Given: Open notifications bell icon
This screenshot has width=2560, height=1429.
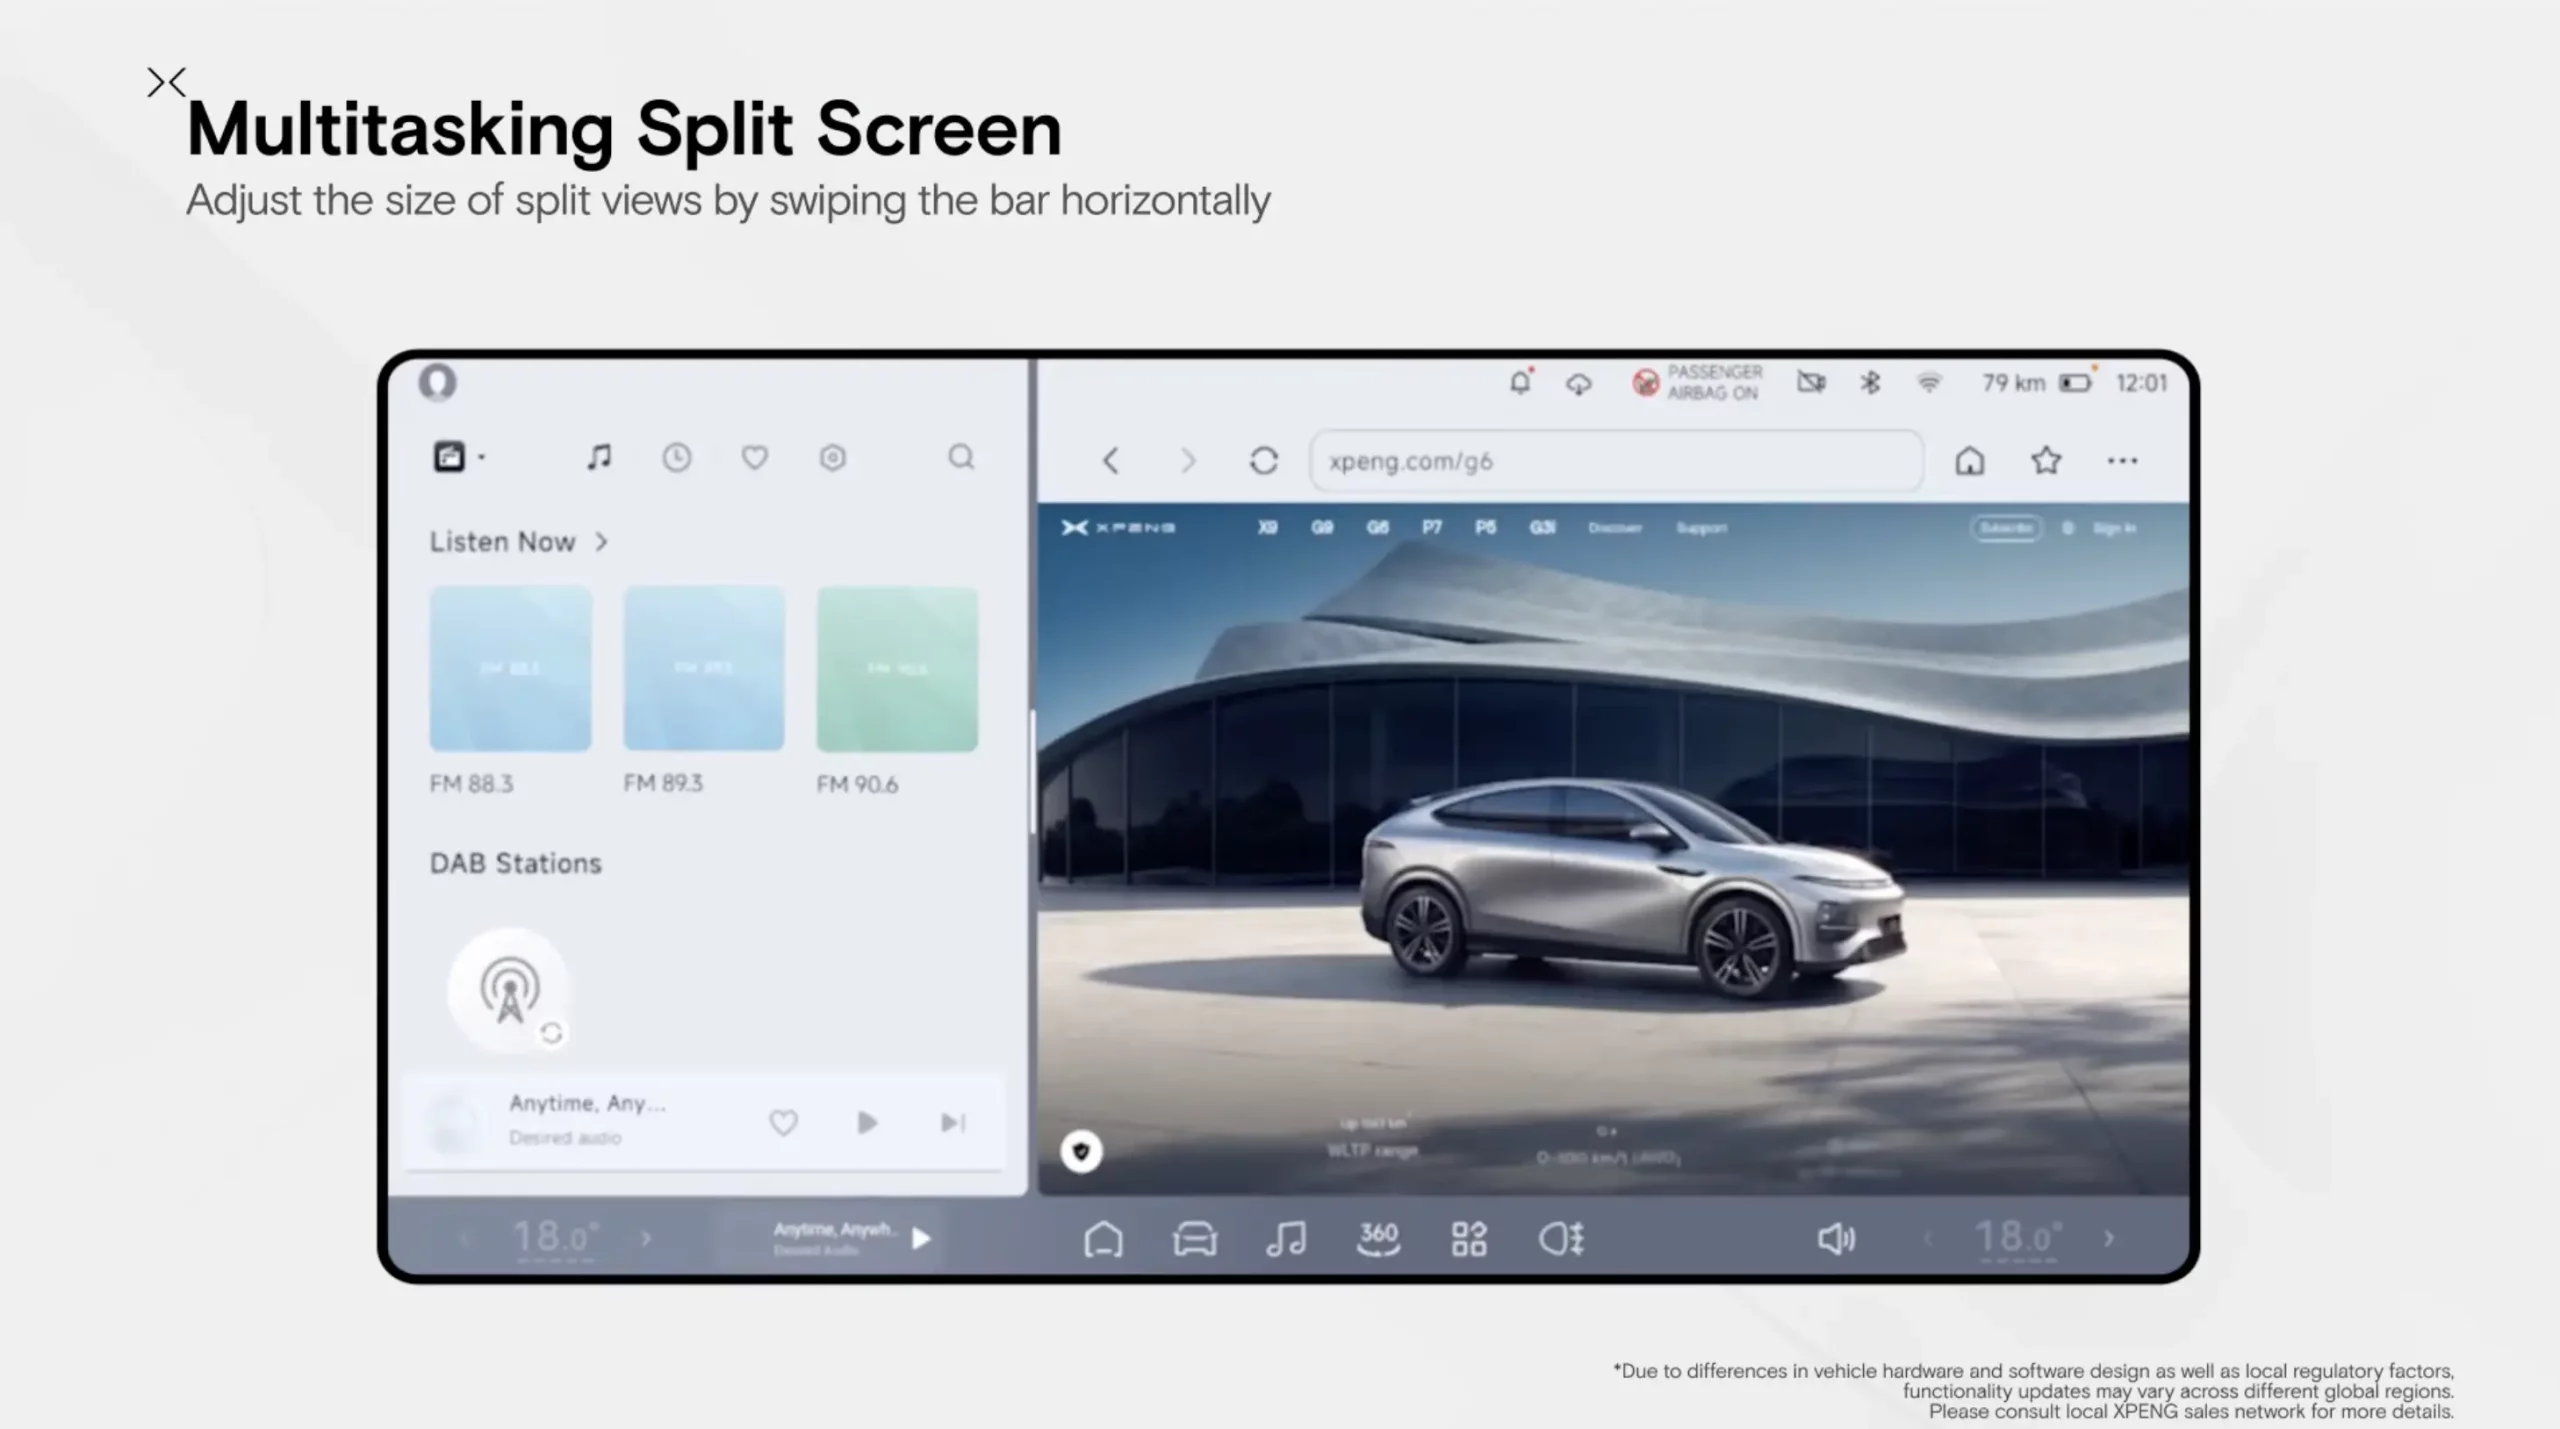Looking at the screenshot, I should click(x=1520, y=383).
